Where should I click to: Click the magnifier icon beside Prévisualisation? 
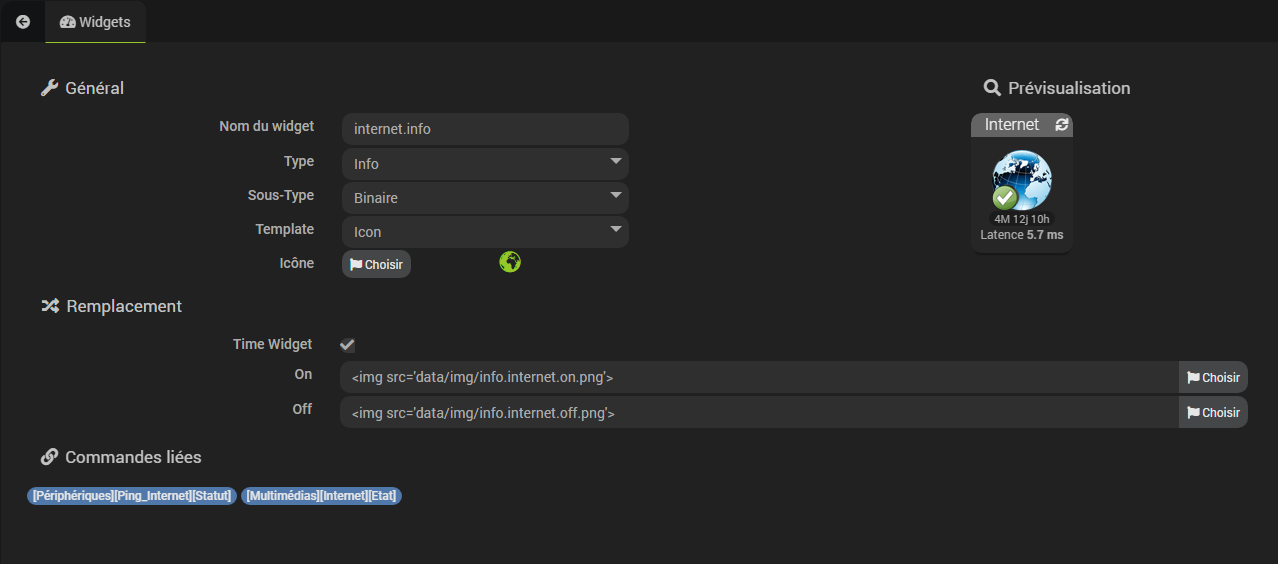coord(992,88)
